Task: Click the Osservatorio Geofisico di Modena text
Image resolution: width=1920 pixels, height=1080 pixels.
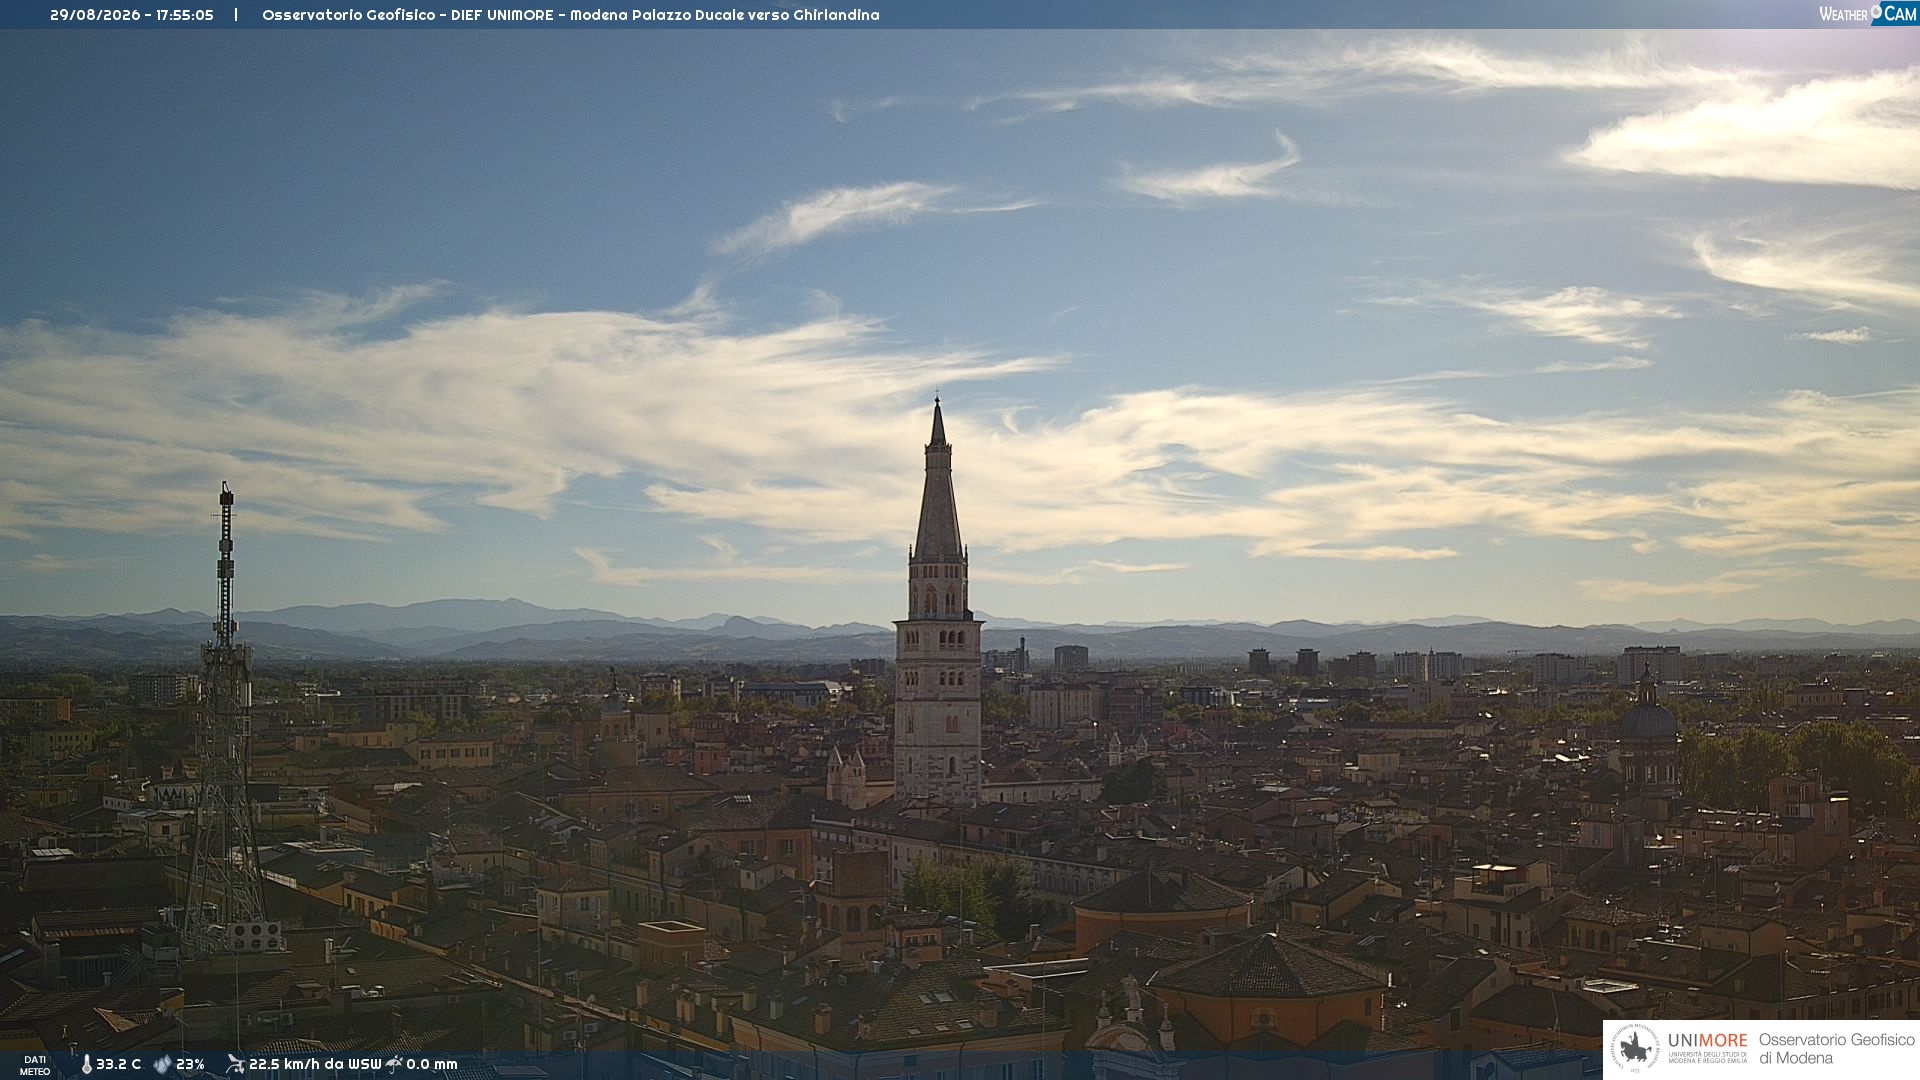Action: pos(1836,1049)
